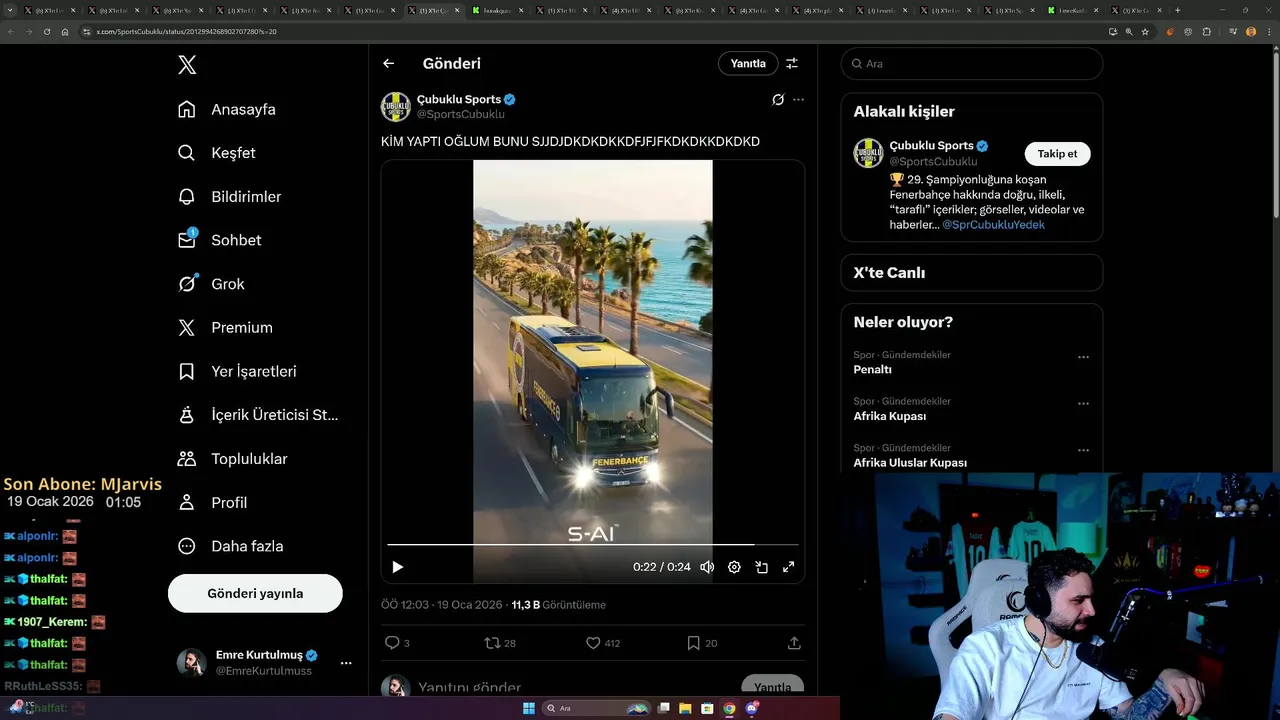Open Topluluklar communities
Viewport: 1280px width, 720px height.
pyautogui.click(x=232, y=459)
